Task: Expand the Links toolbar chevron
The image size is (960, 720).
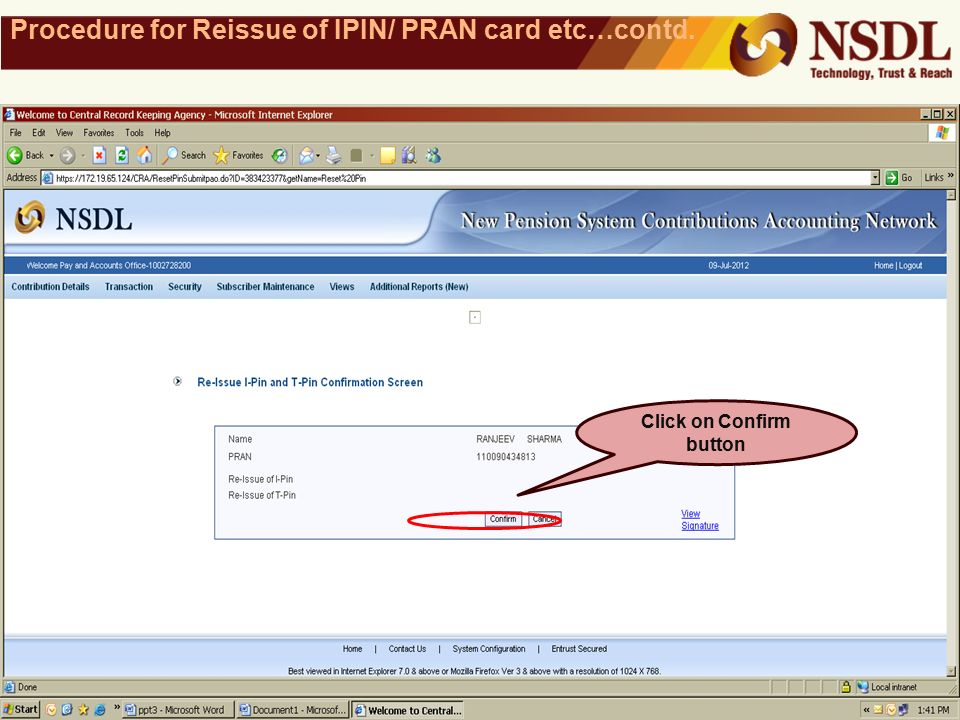Action: click(x=951, y=176)
